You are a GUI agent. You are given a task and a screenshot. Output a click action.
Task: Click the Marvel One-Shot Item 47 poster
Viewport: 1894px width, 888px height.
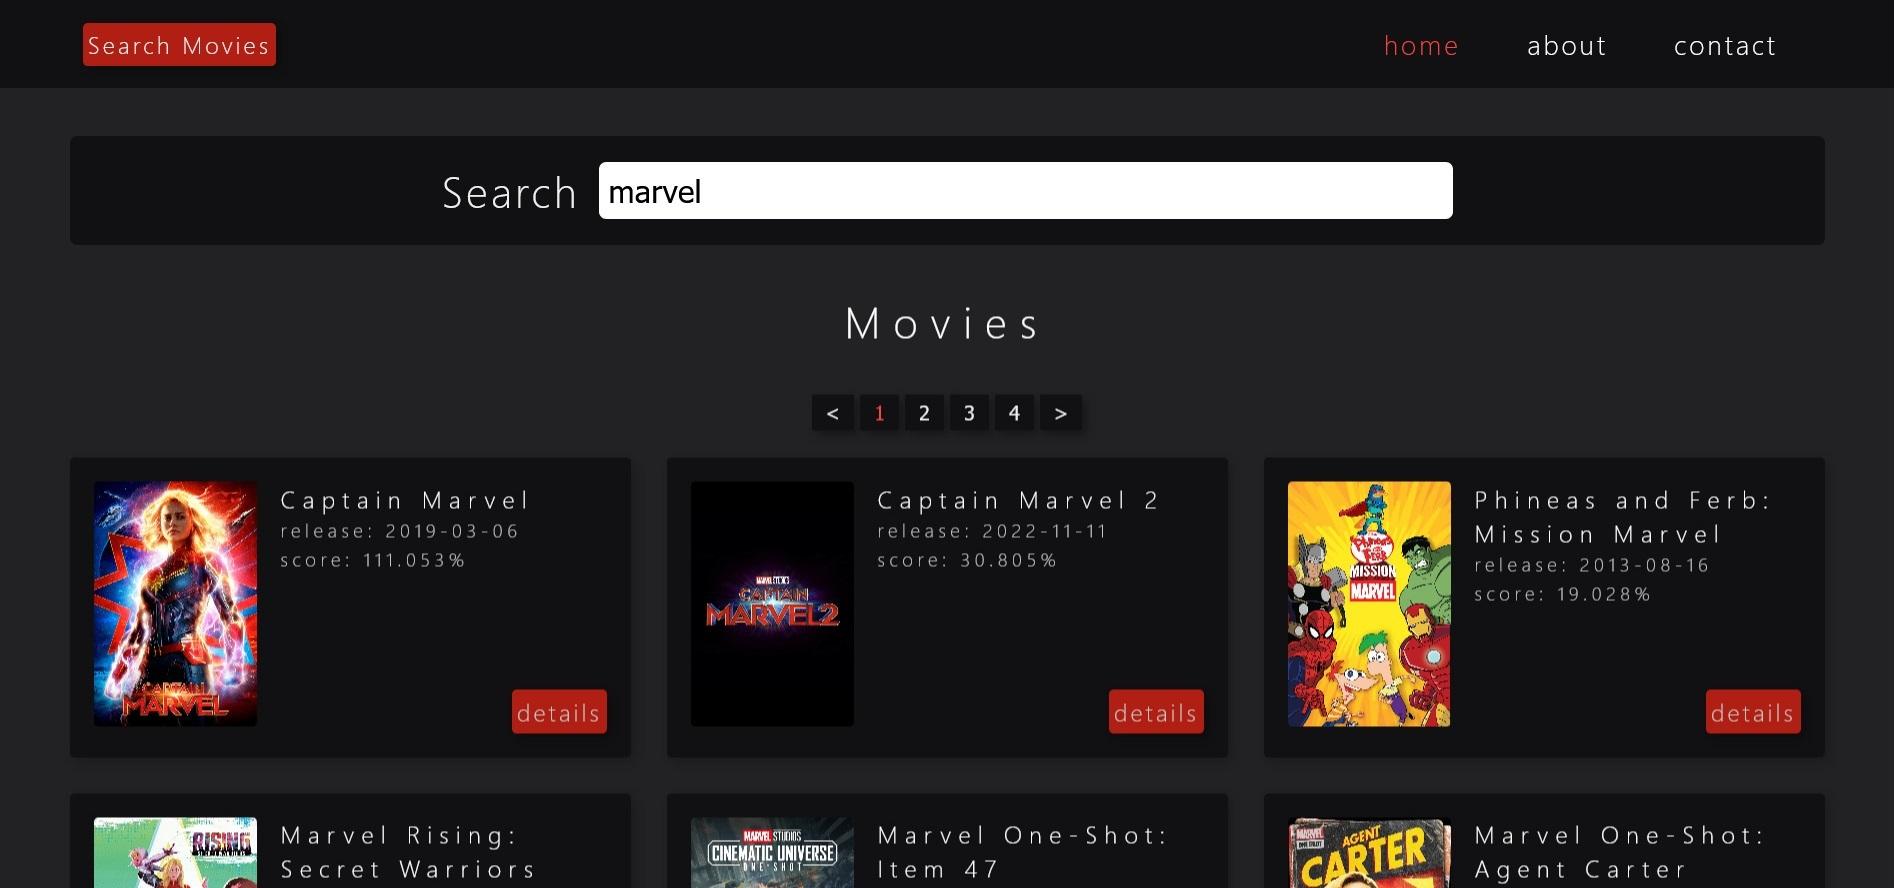772,853
